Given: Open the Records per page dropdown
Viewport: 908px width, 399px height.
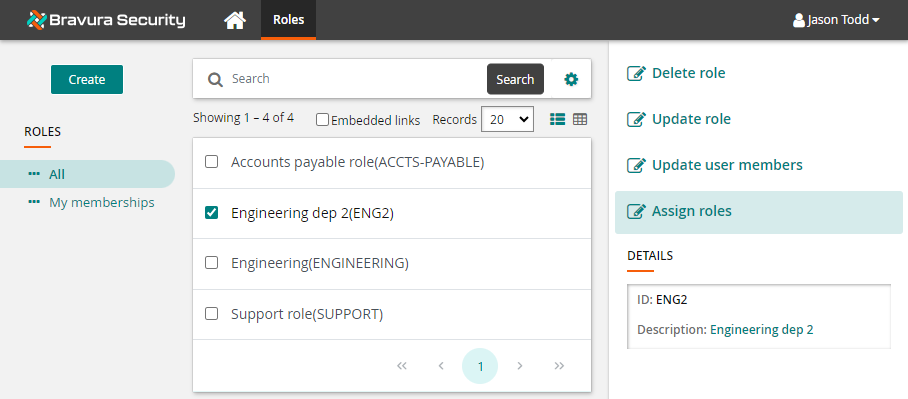Looking at the screenshot, I should [x=507, y=119].
